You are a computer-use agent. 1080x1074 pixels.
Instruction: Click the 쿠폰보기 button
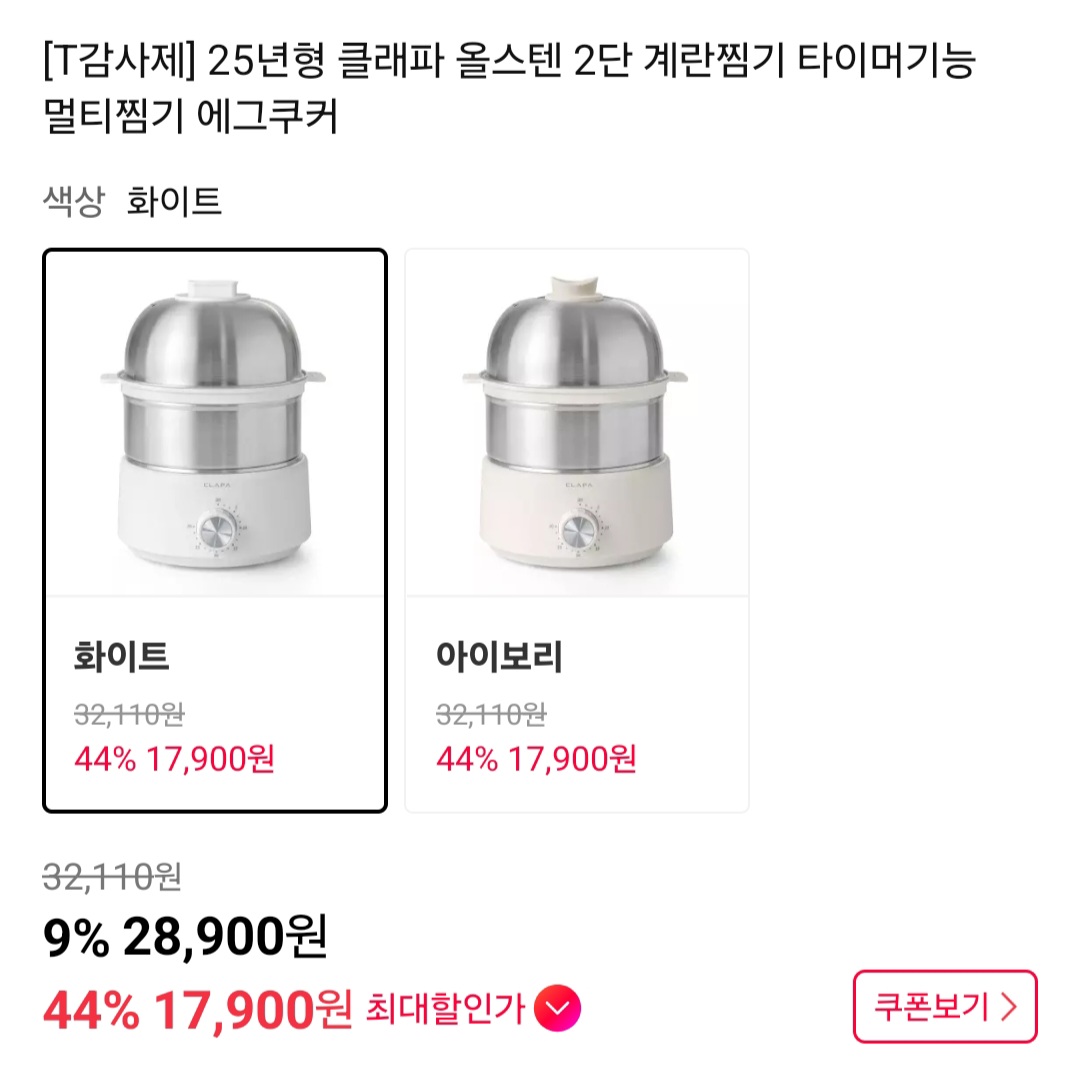click(944, 1007)
